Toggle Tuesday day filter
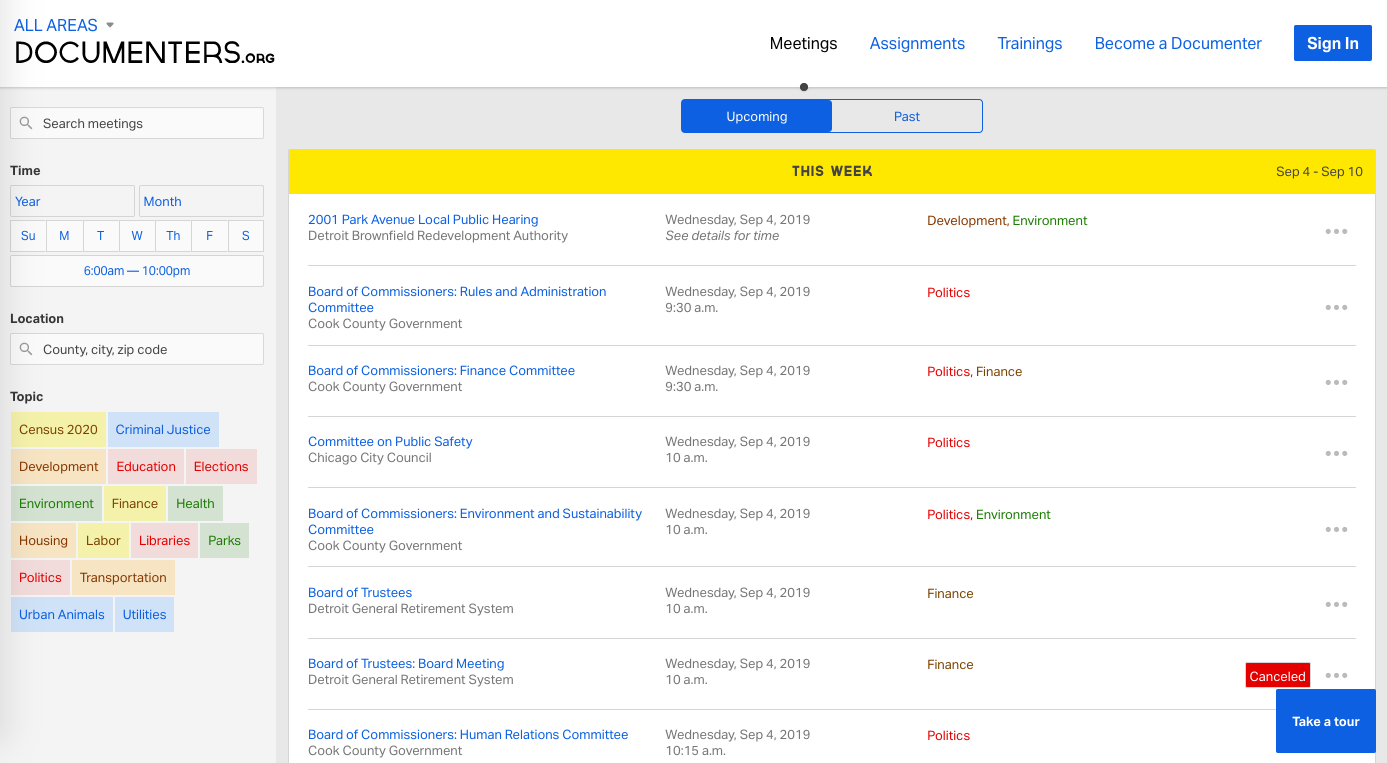The height and width of the screenshot is (763, 1387). (x=100, y=236)
